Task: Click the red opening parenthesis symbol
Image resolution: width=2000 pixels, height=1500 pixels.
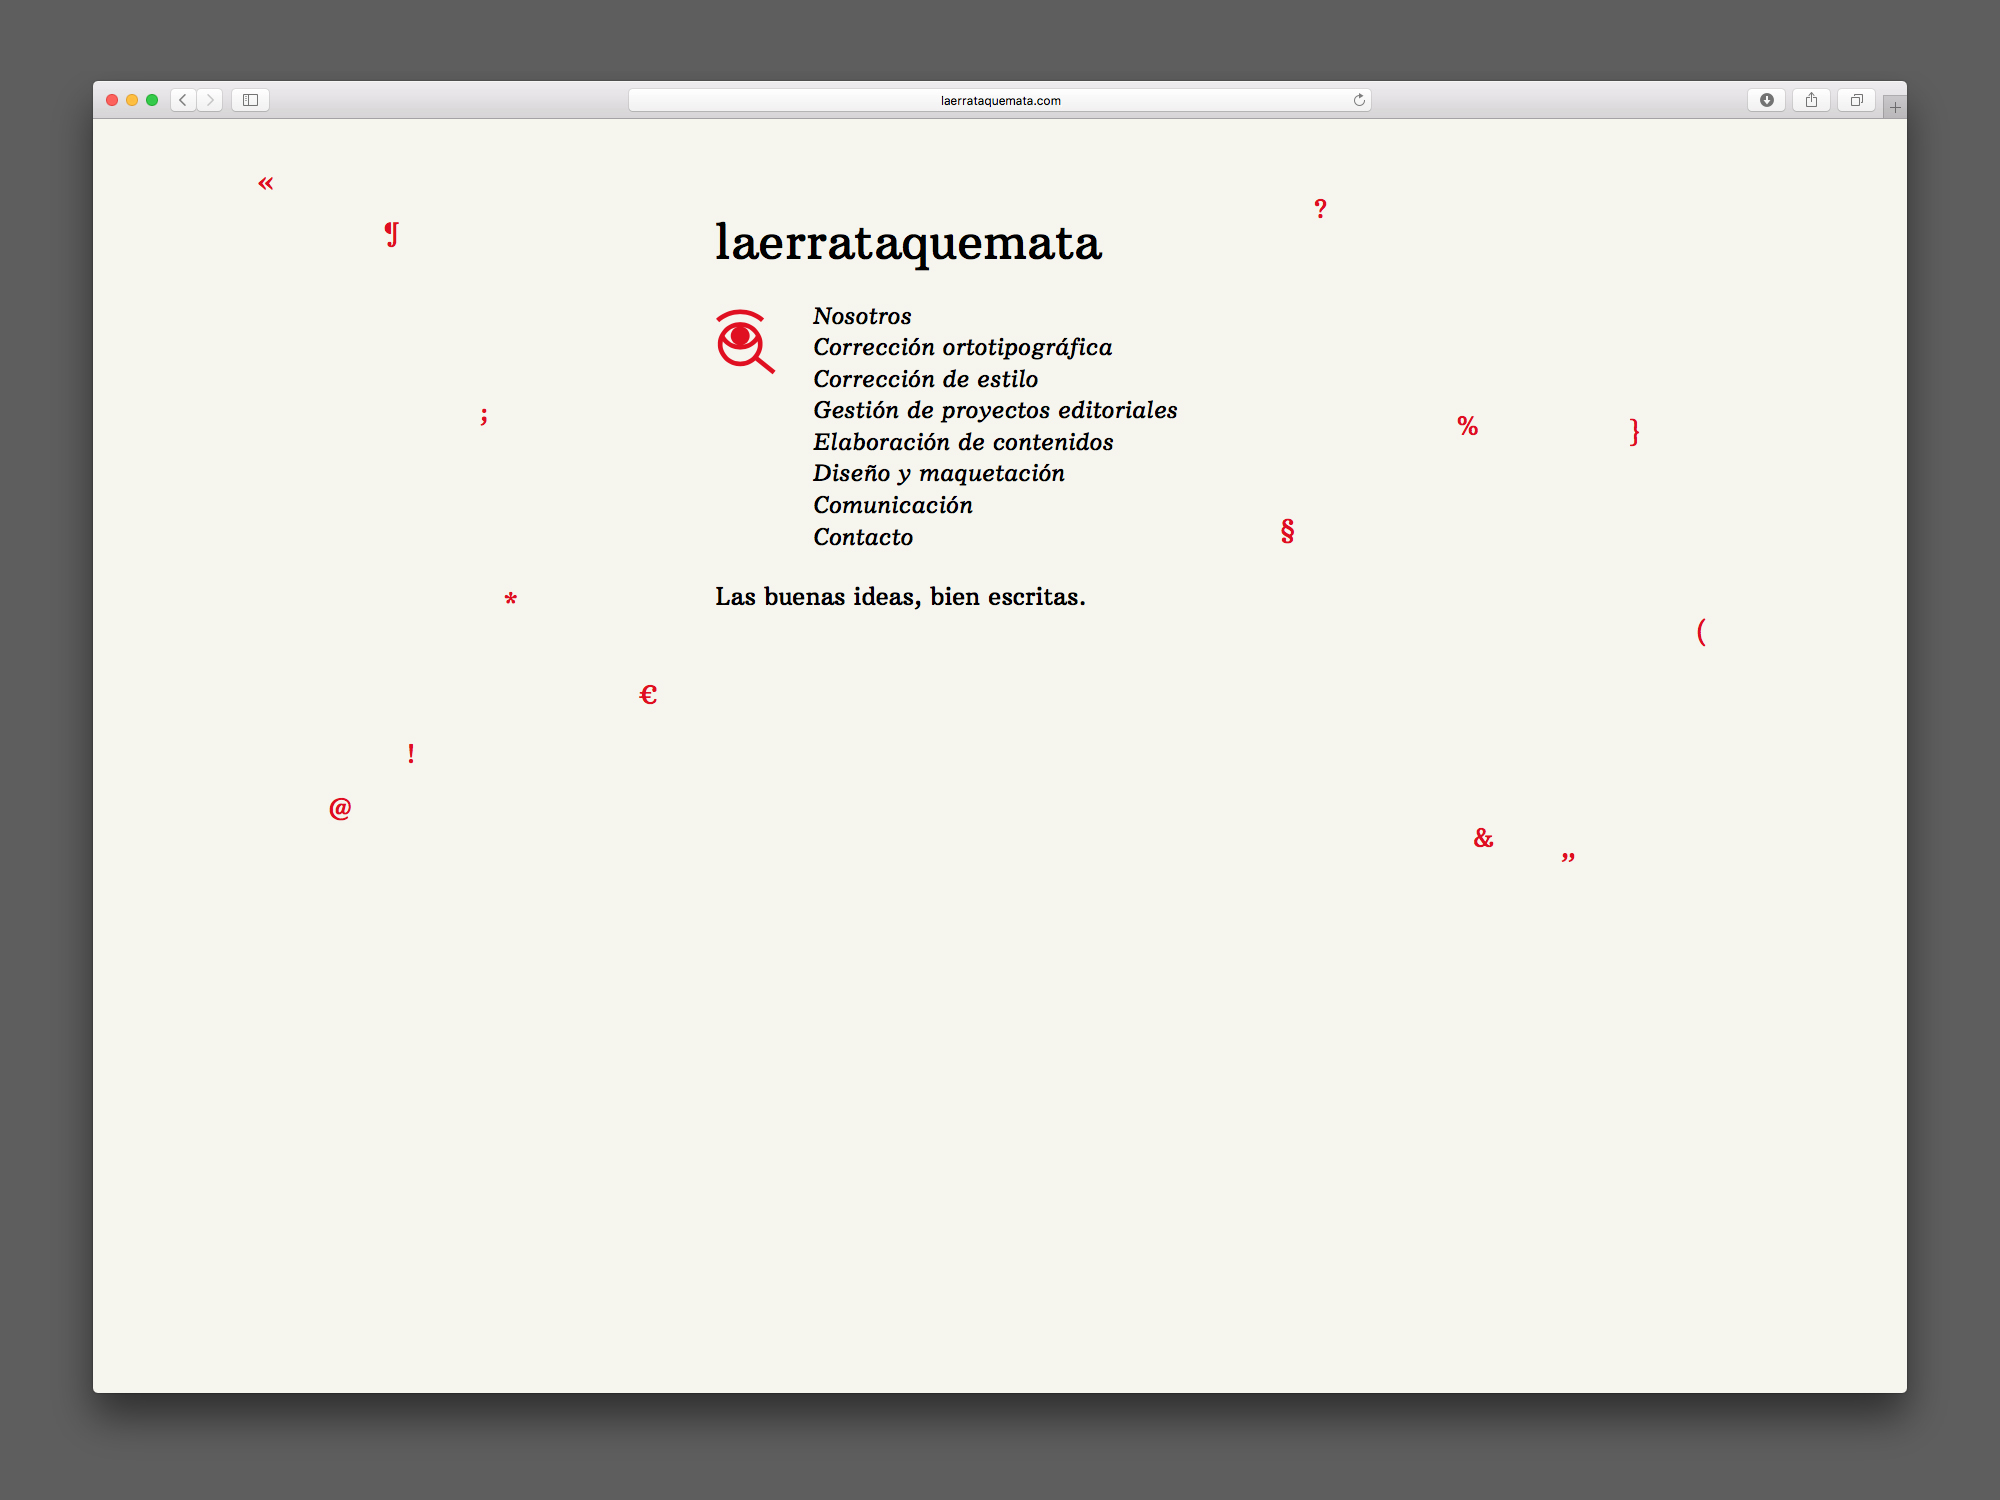Action: click(x=1701, y=631)
